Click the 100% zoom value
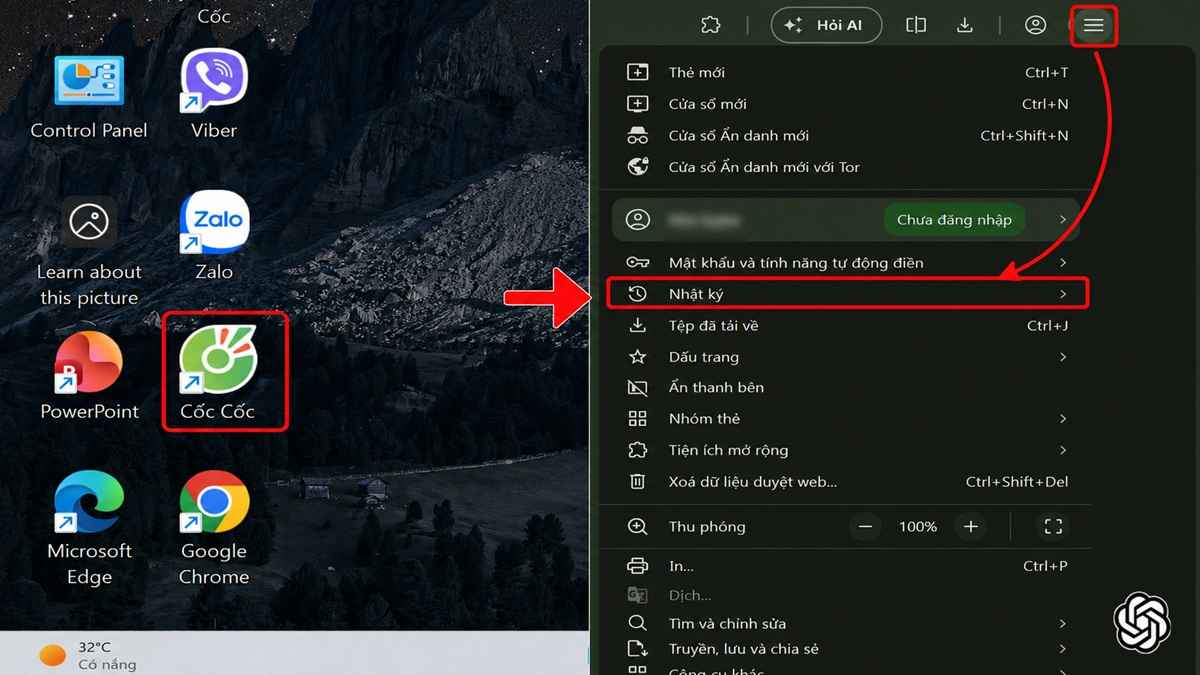 point(918,526)
